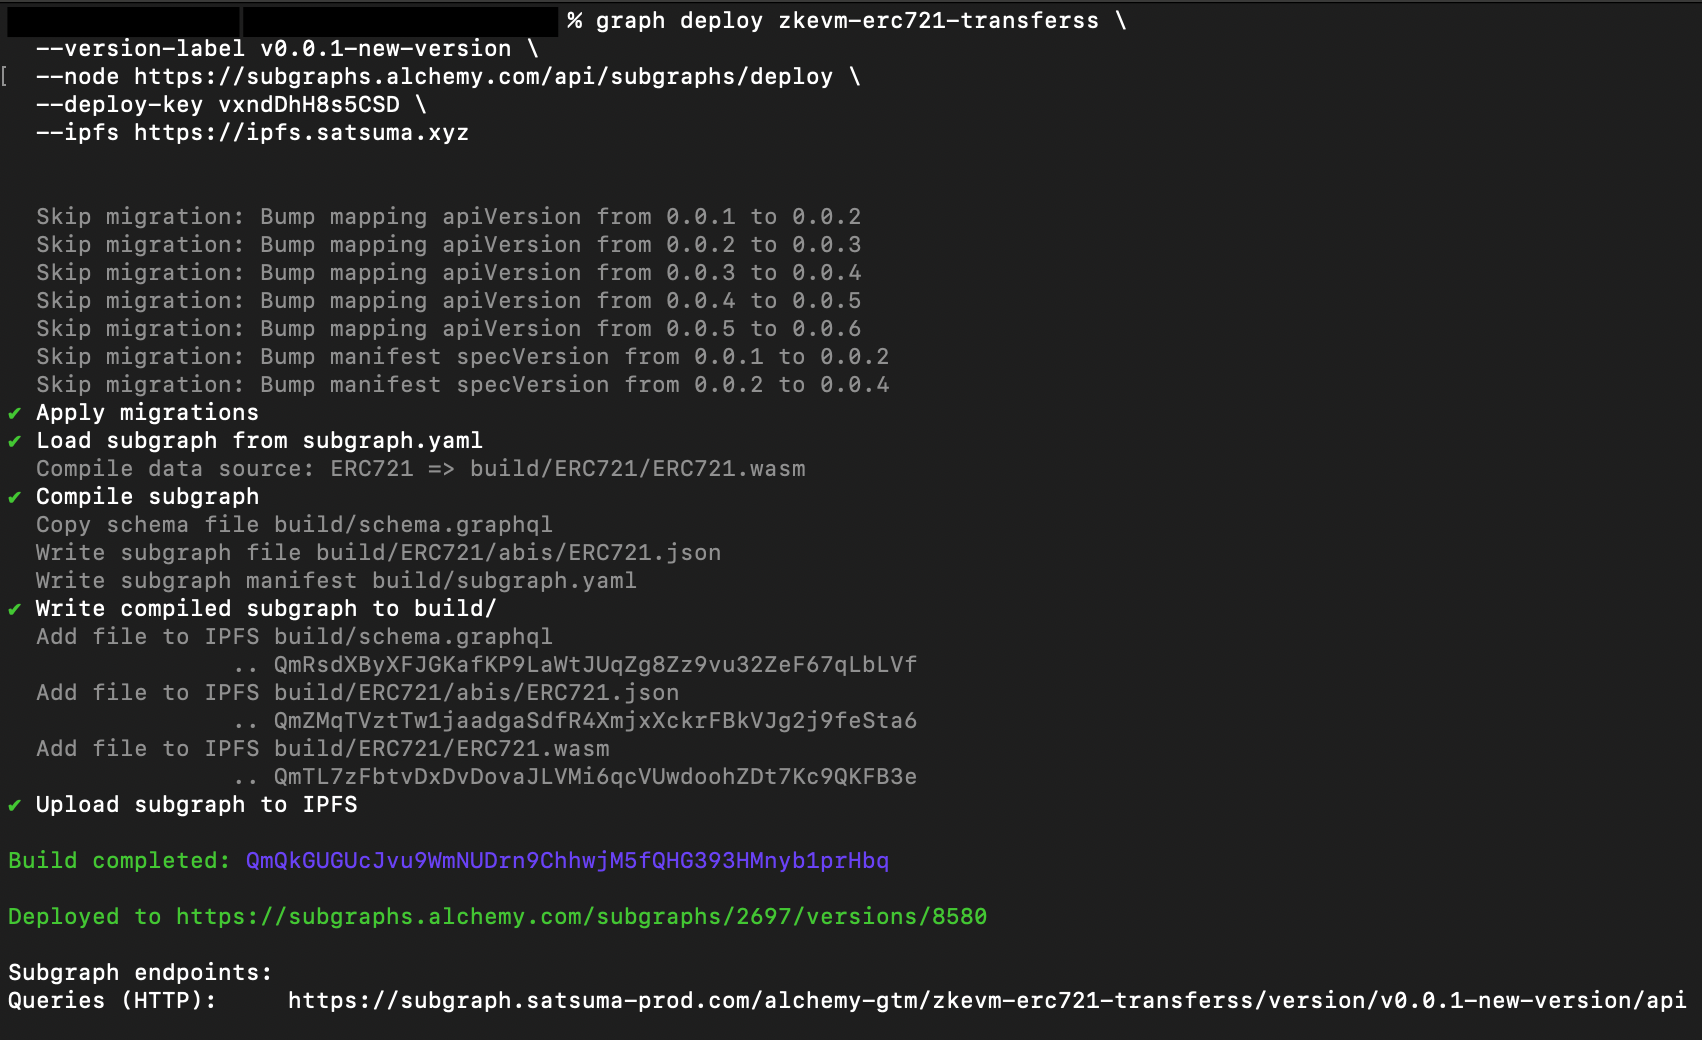Click the purple Build completed hash
This screenshot has width=1702, height=1040.
[567, 861]
